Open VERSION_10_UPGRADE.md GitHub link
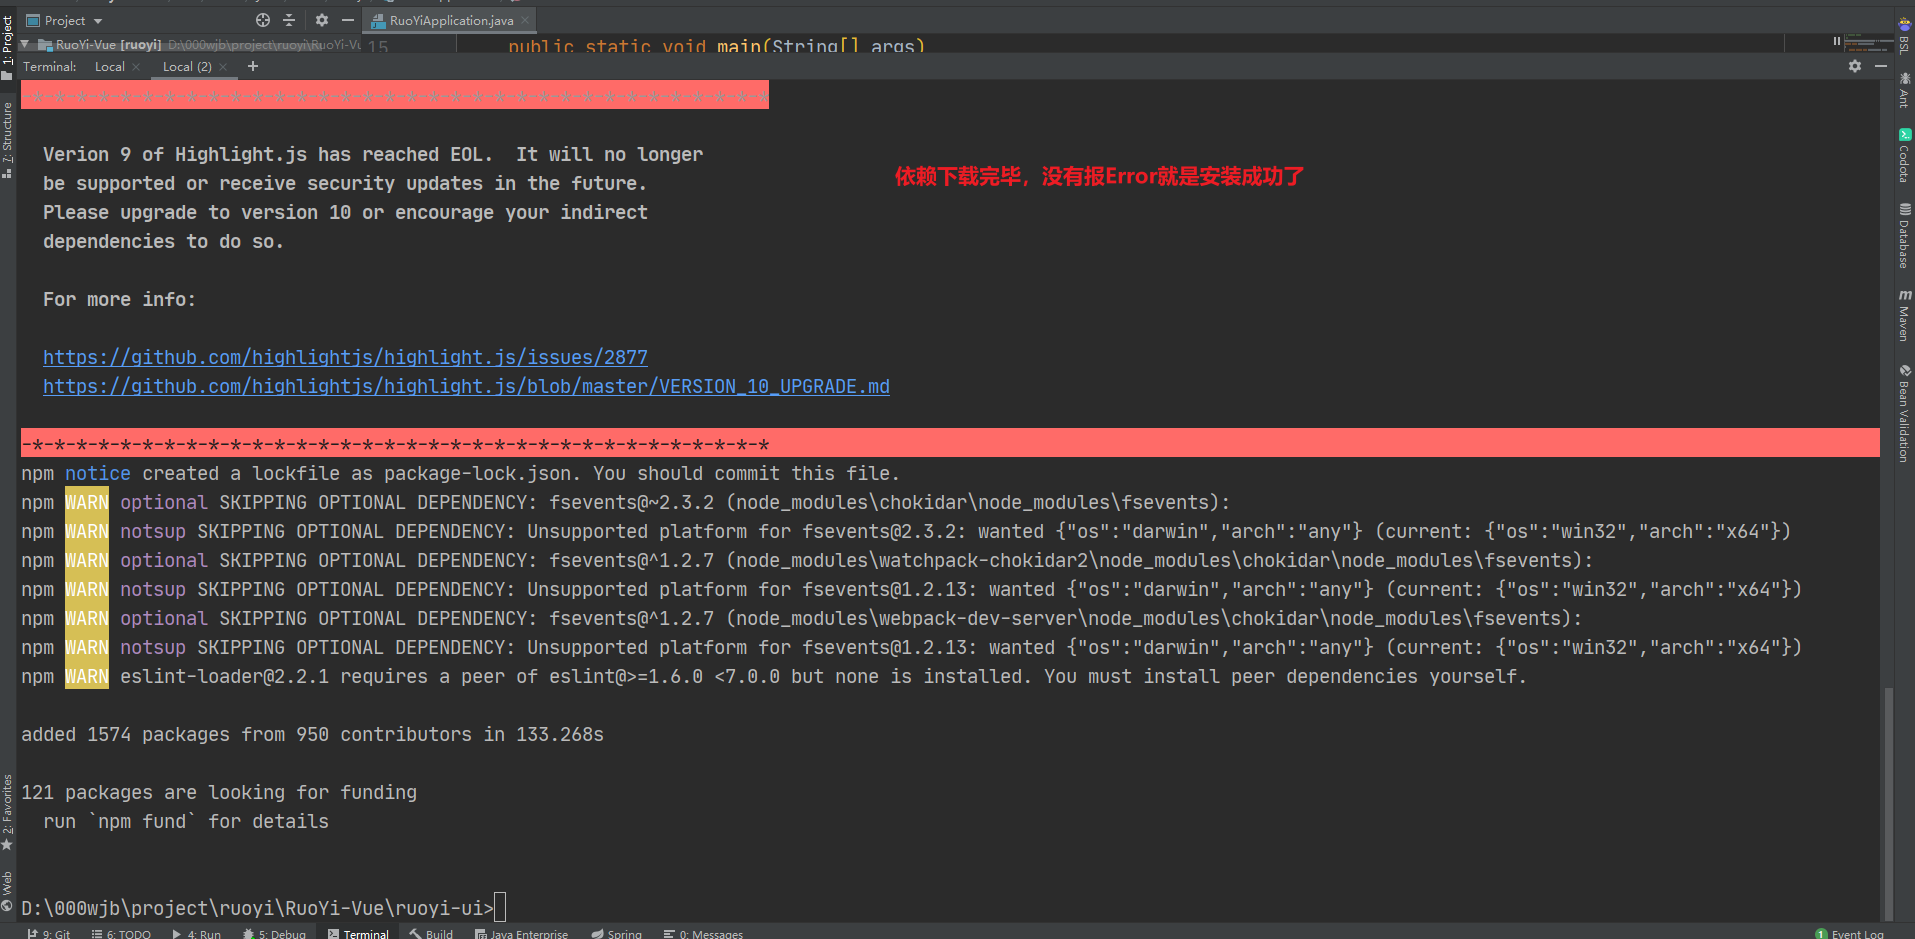The width and height of the screenshot is (1915, 939). tap(466, 386)
